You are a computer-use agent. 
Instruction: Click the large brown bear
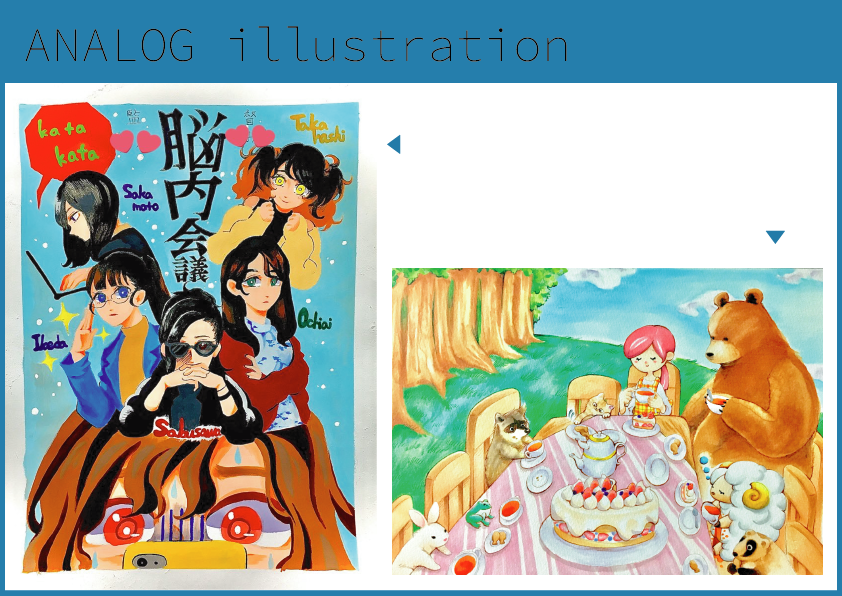click(x=752, y=379)
